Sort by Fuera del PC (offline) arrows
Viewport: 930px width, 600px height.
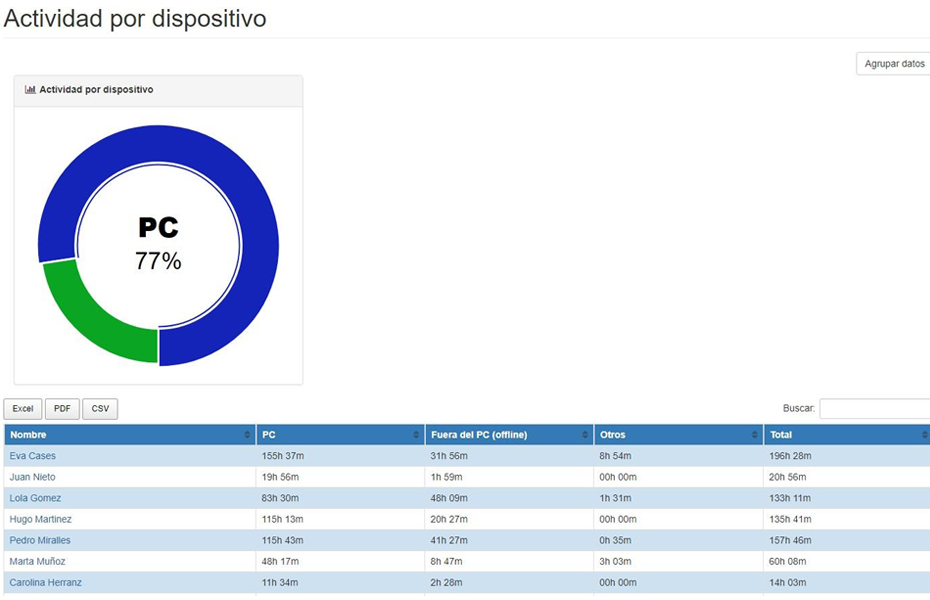pyautogui.click(x=585, y=435)
